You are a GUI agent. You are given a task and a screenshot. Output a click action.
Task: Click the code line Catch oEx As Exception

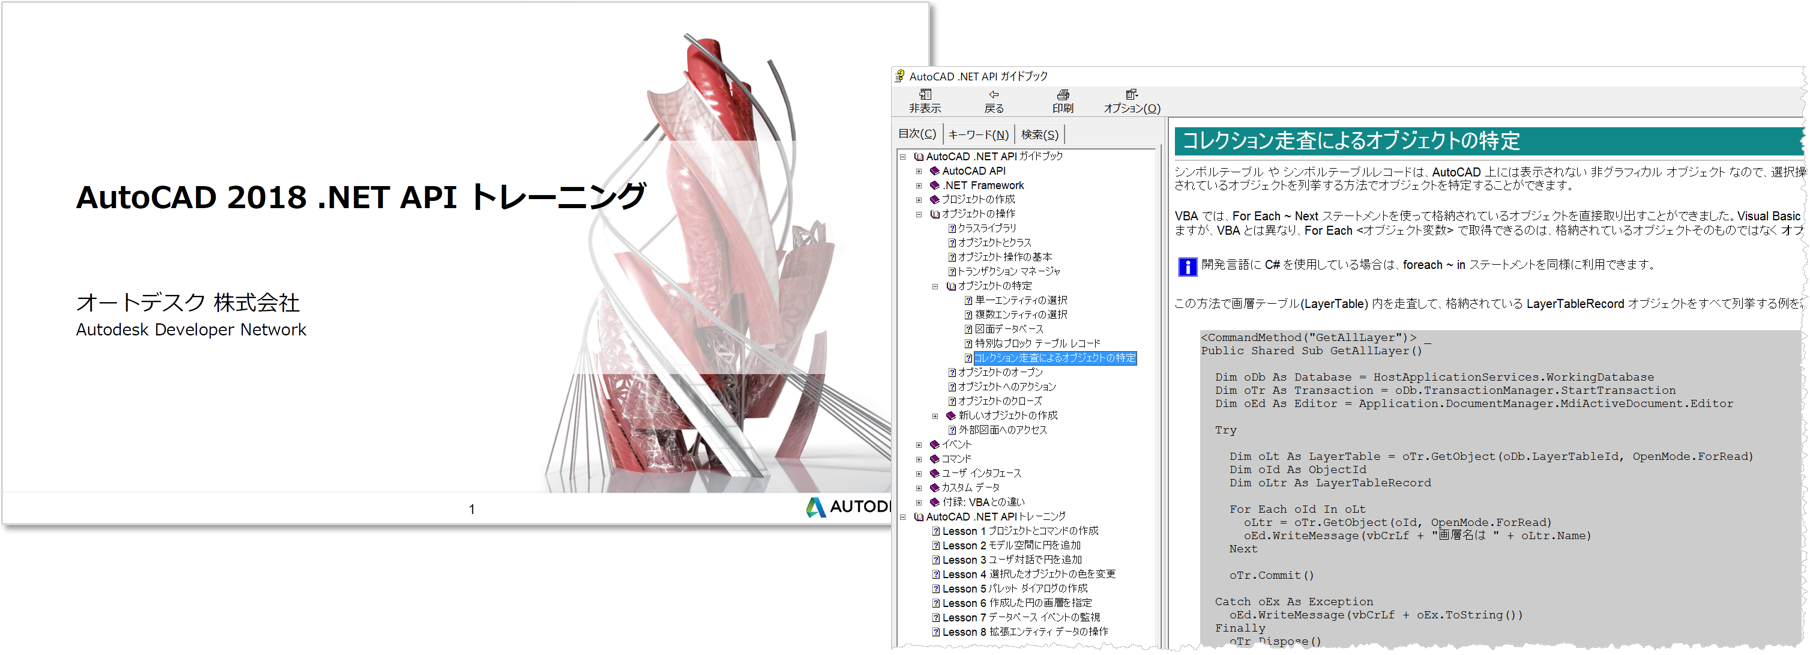tap(1294, 602)
